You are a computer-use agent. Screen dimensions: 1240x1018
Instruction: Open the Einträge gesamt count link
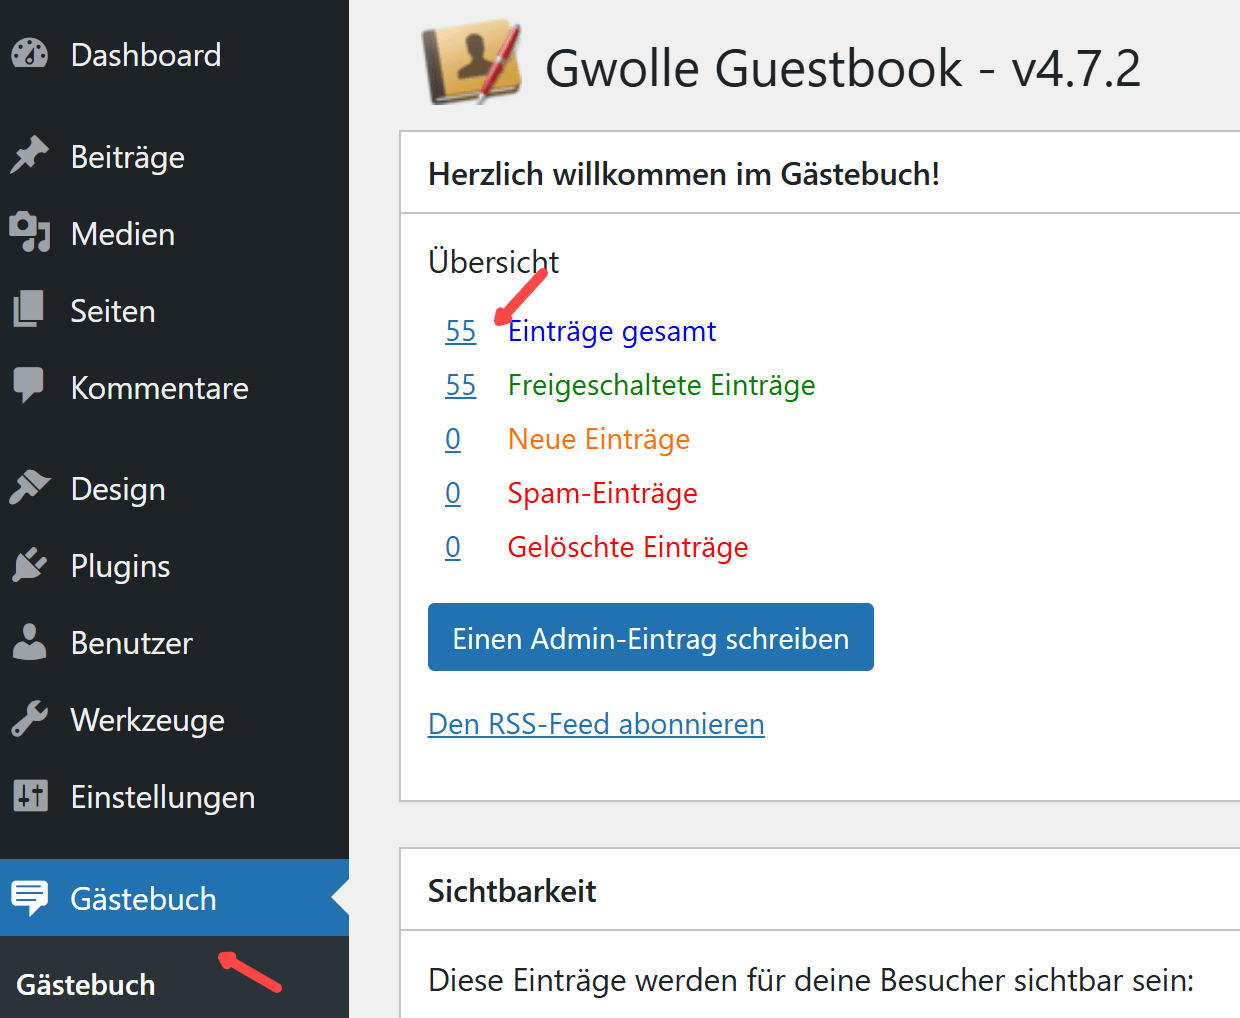point(461,331)
